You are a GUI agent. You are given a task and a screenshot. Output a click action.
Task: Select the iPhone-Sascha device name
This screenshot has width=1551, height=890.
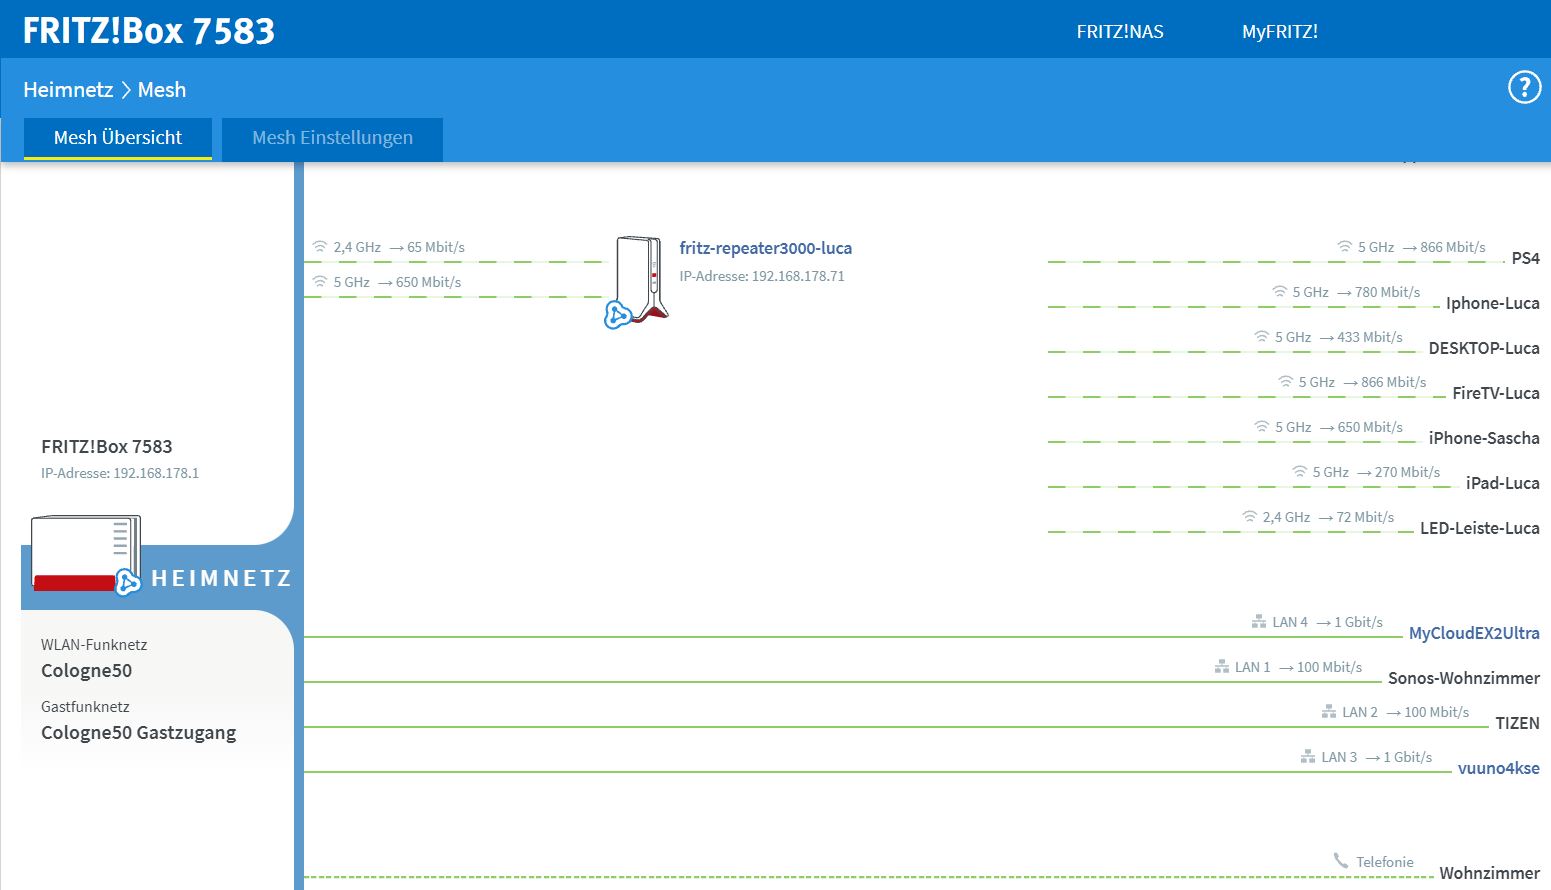[1484, 438]
